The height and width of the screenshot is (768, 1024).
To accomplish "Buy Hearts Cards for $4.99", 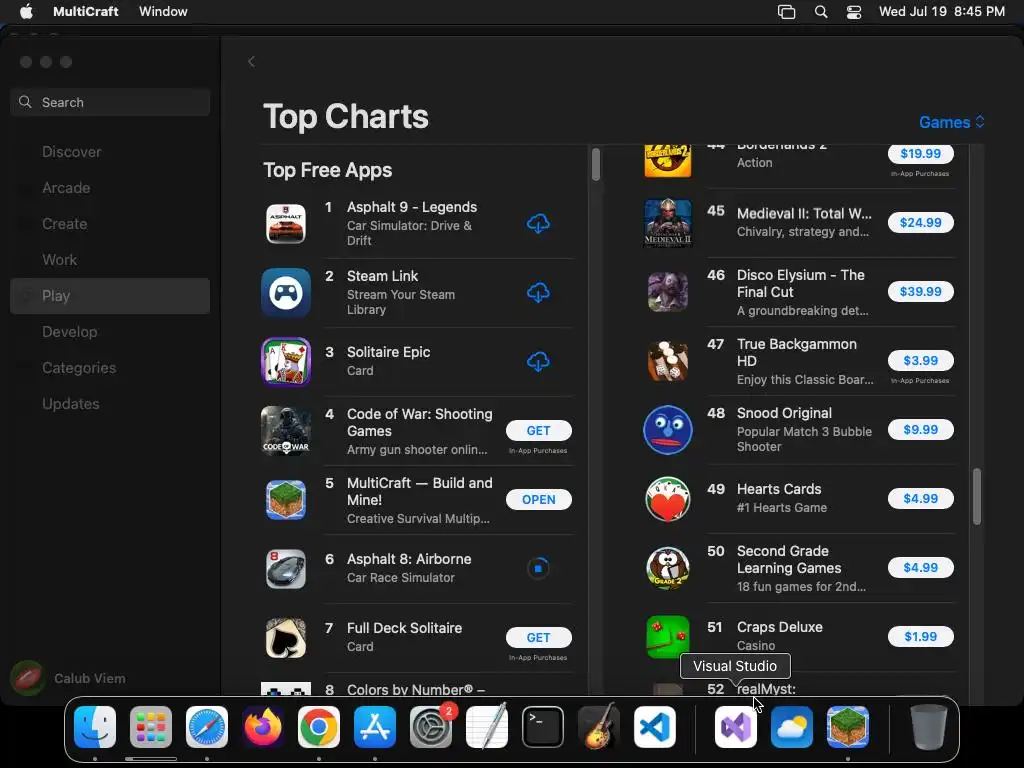I will (920, 498).
